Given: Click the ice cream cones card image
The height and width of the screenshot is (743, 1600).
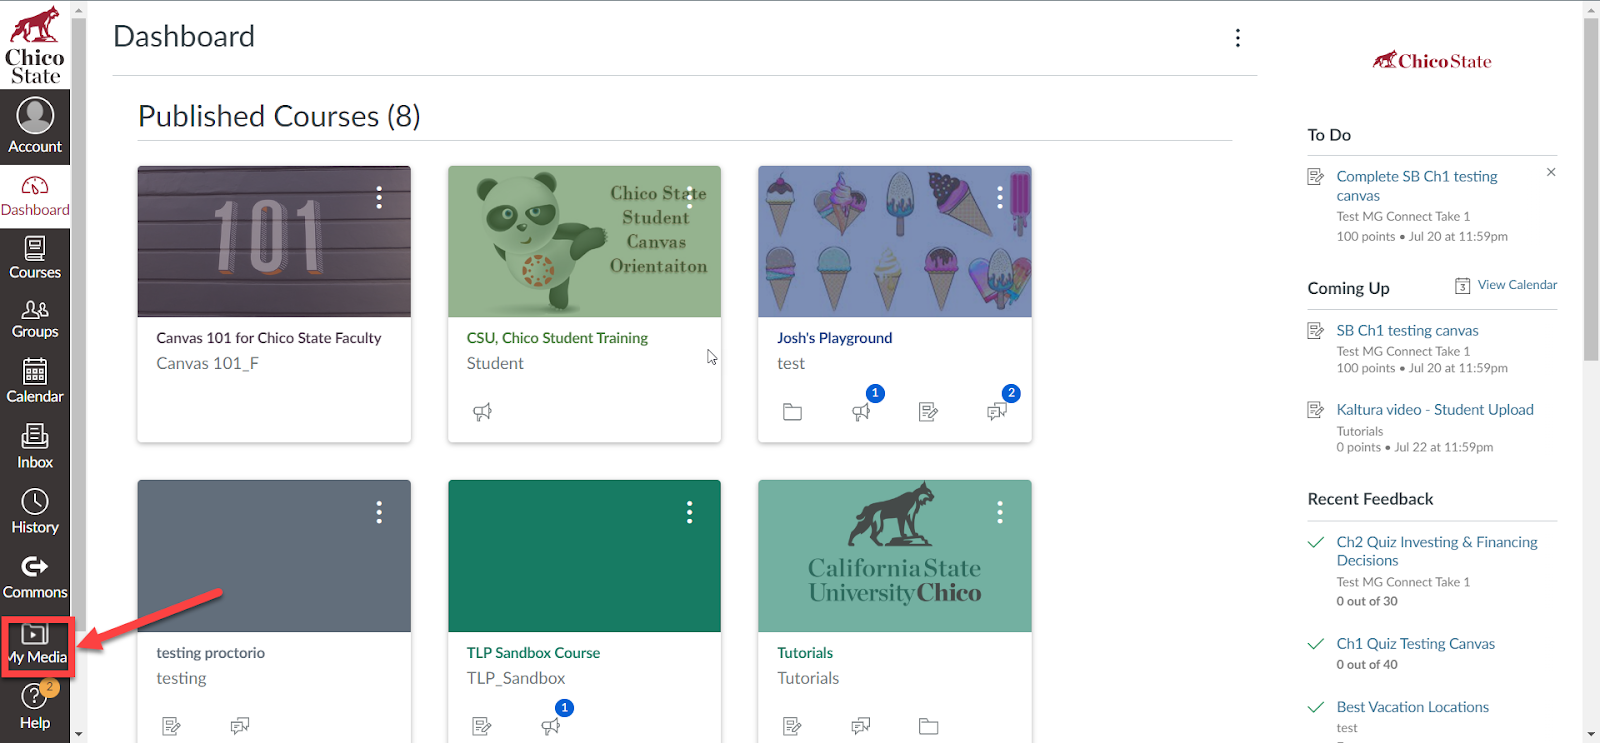Looking at the screenshot, I should 895,241.
